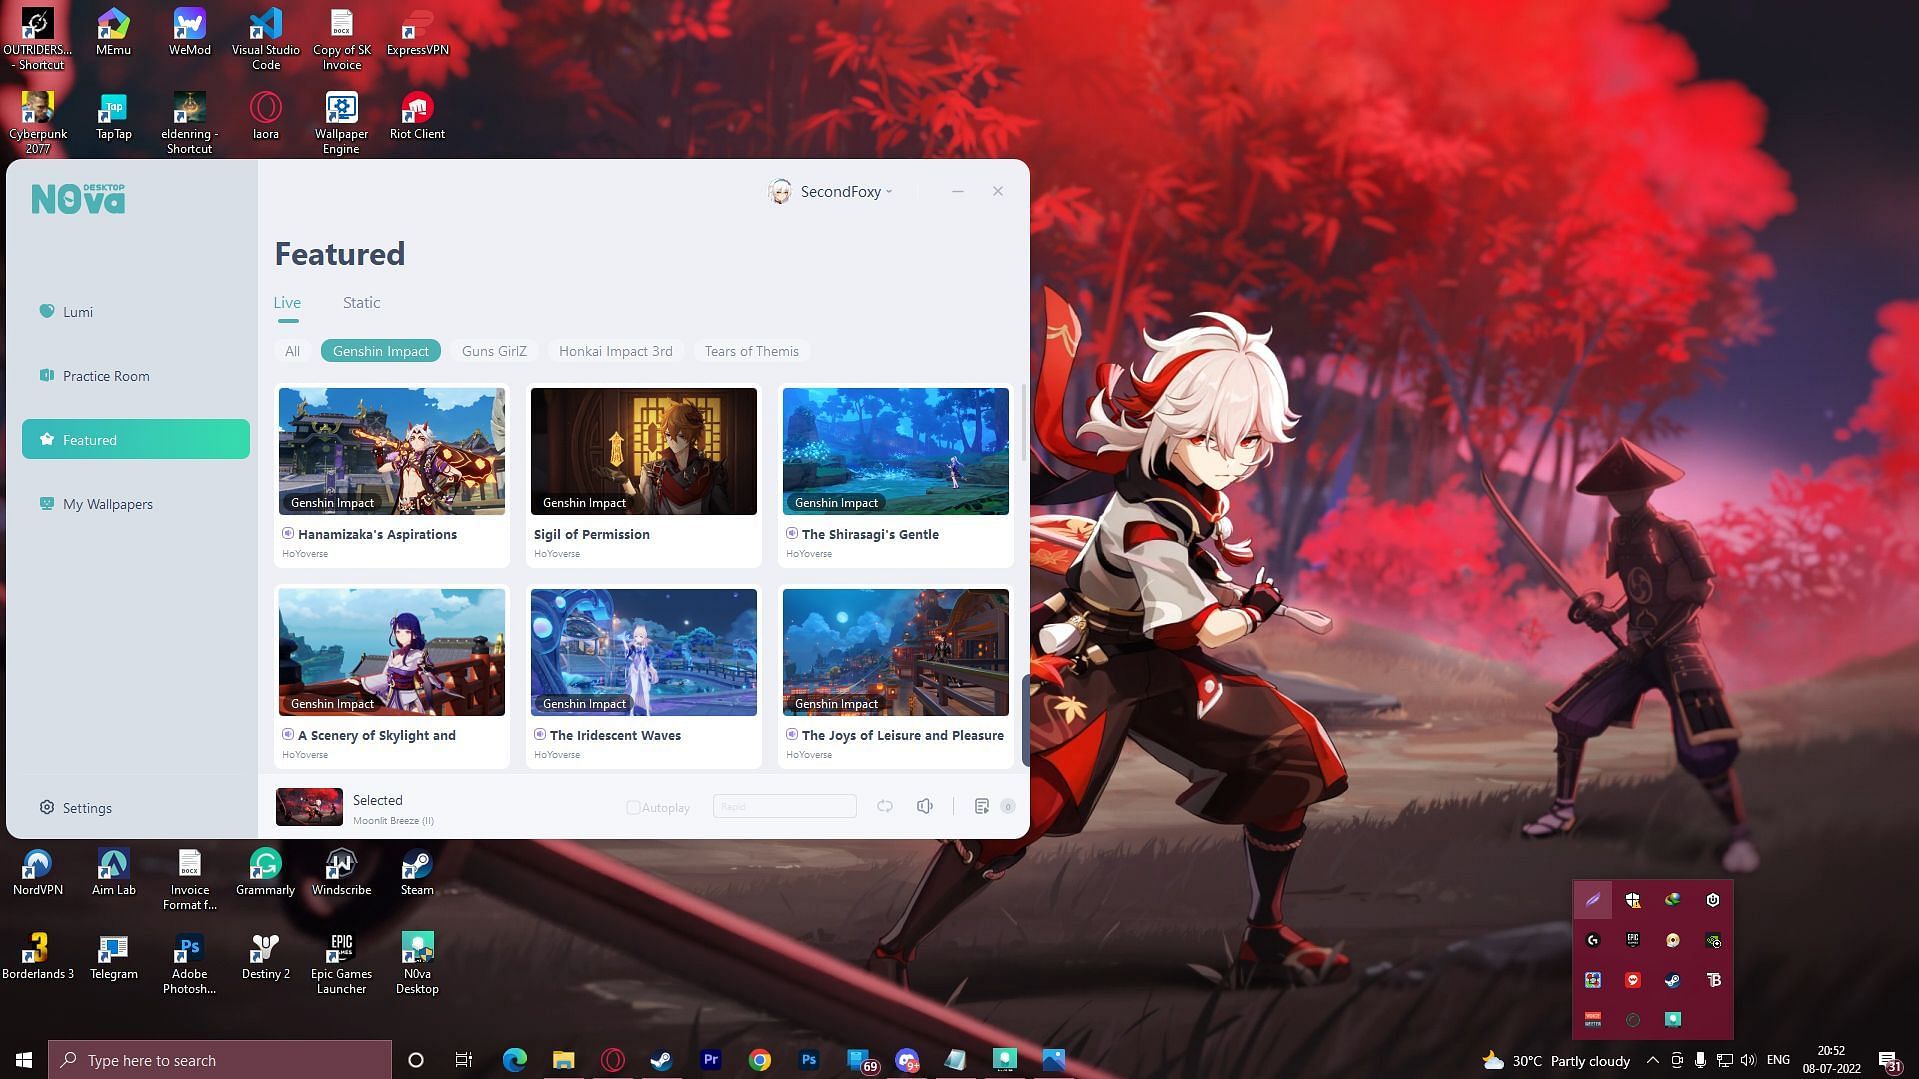Open WeMod desktop icon

(x=189, y=33)
